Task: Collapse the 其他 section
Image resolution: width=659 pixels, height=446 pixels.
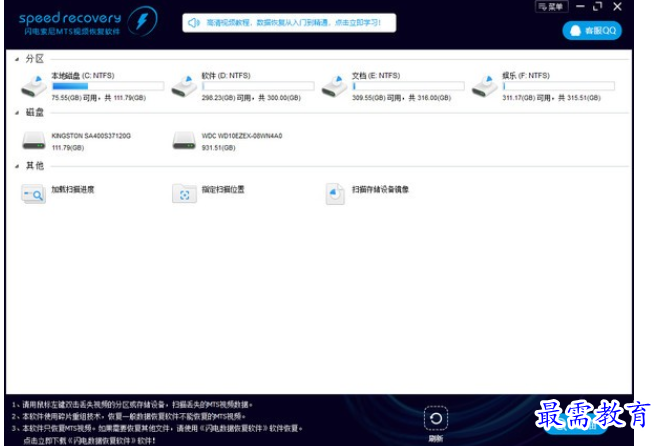Action: coord(17,166)
